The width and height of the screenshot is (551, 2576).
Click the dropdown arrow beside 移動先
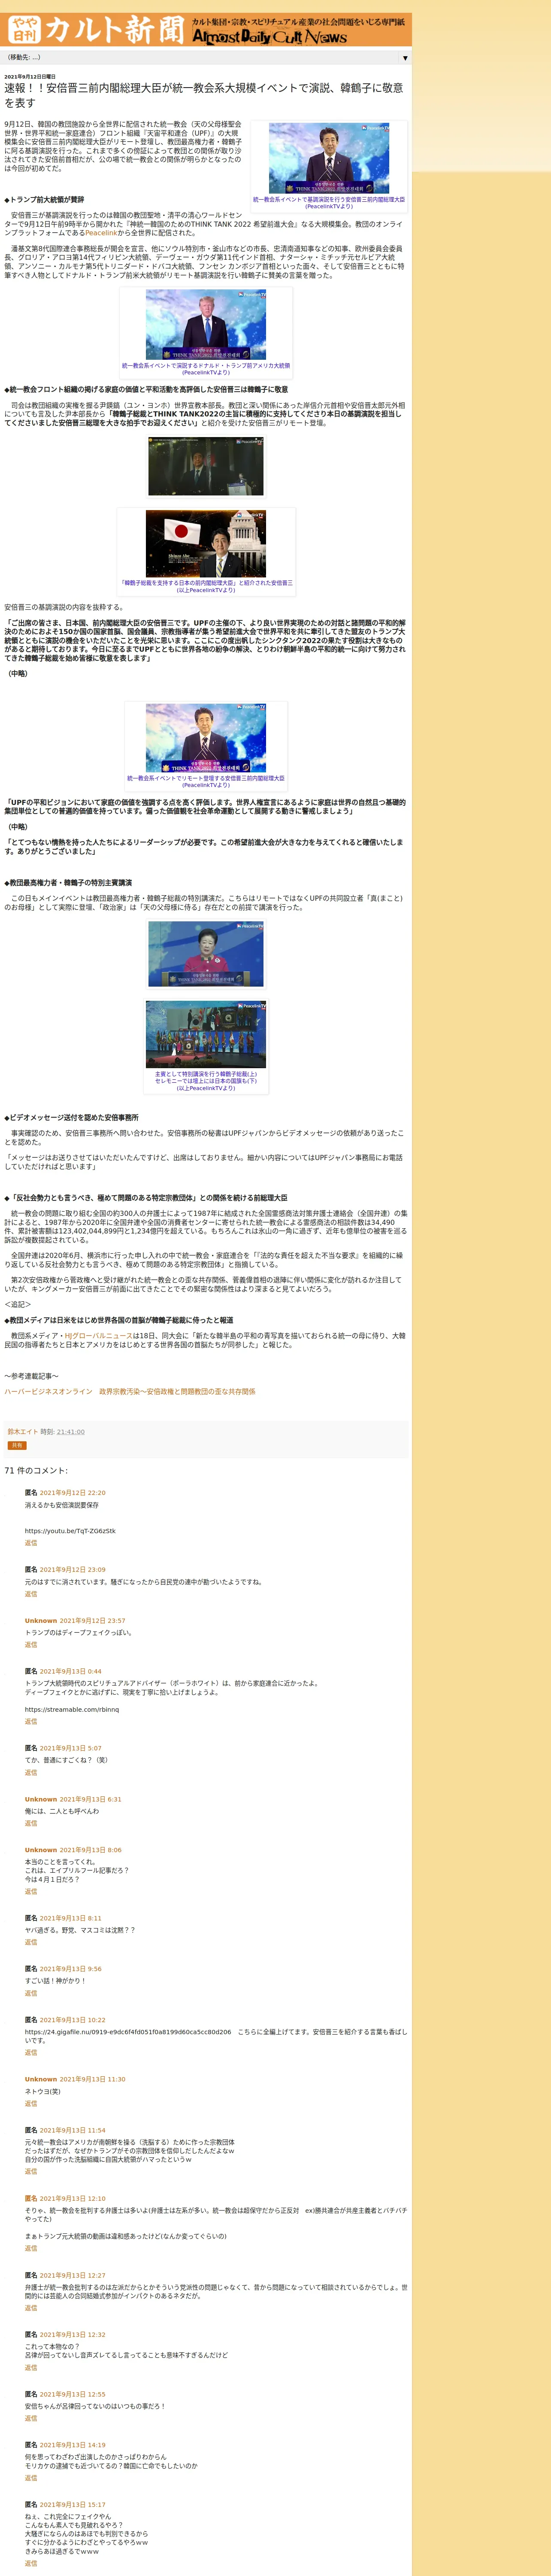[x=405, y=58]
